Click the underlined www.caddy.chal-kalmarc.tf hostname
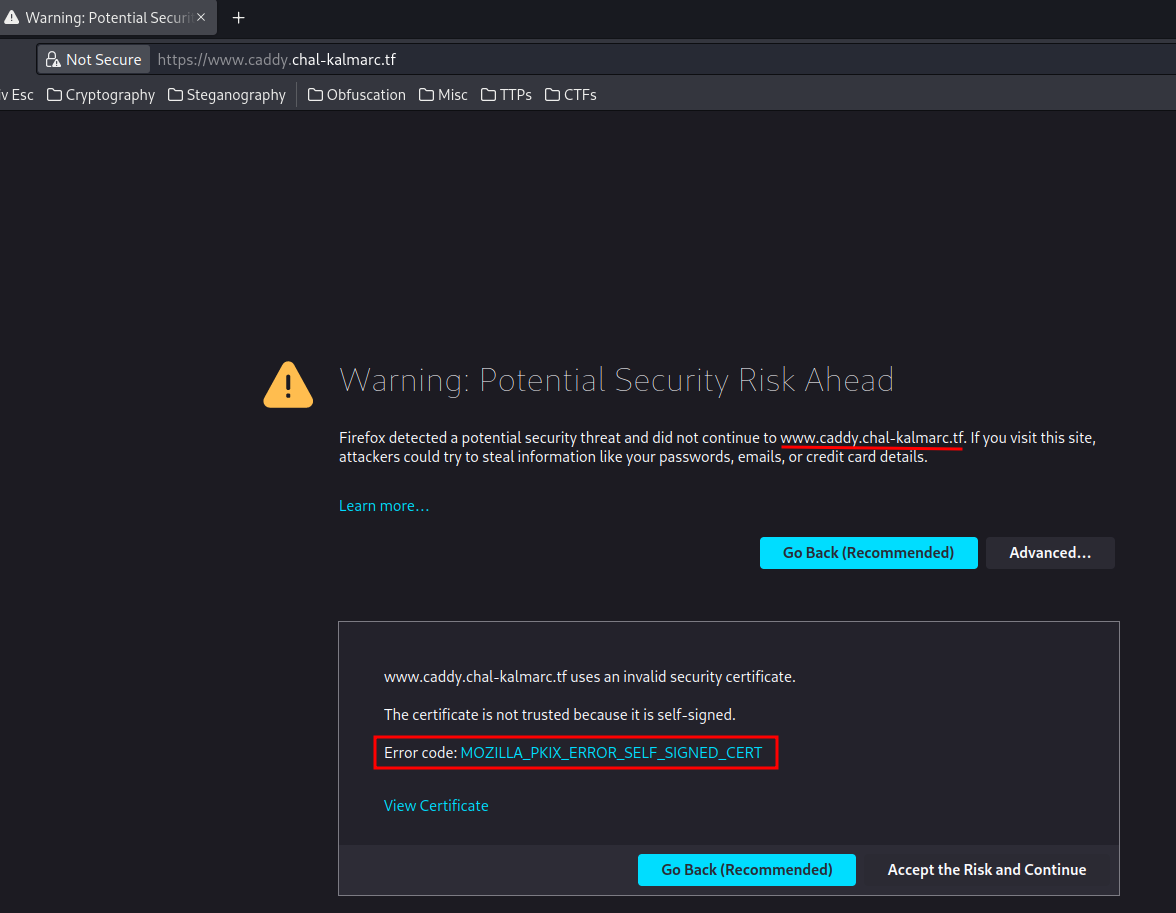 click(x=872, y=437)
